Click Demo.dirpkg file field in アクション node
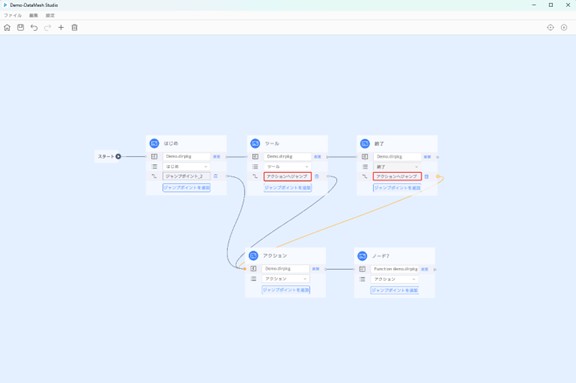The image size is (576, 383). (286, 269)
